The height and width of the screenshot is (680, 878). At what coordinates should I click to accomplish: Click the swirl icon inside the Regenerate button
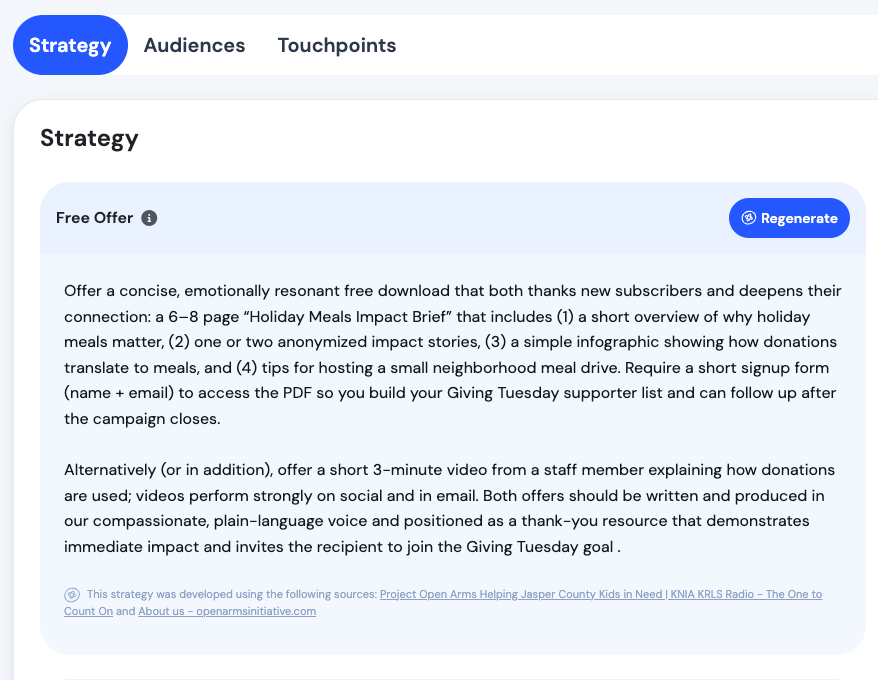click(x=748, y=218)
